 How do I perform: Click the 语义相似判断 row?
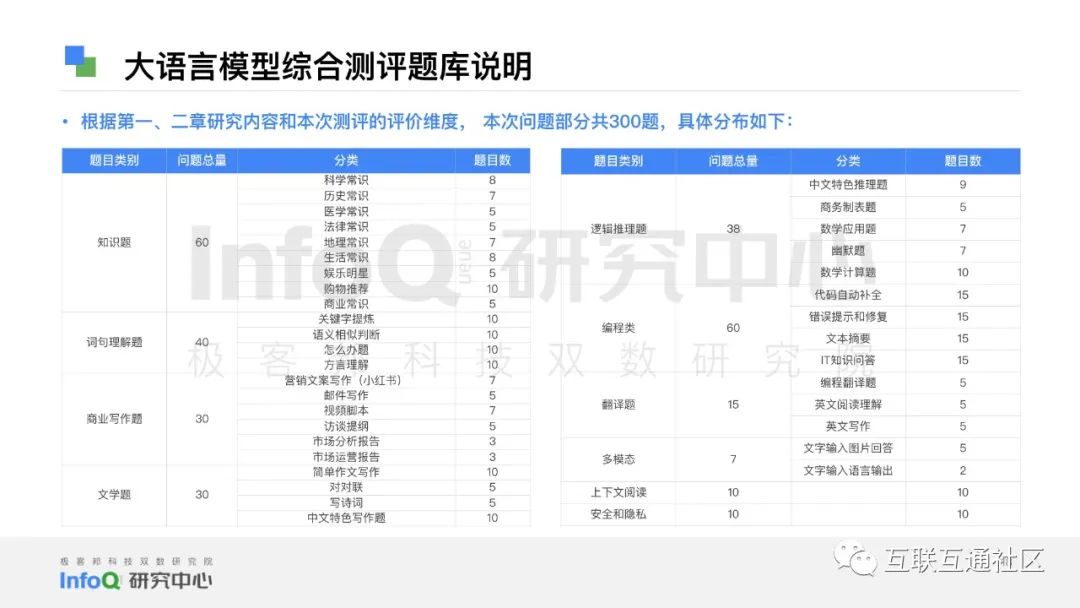coord(384,335)
